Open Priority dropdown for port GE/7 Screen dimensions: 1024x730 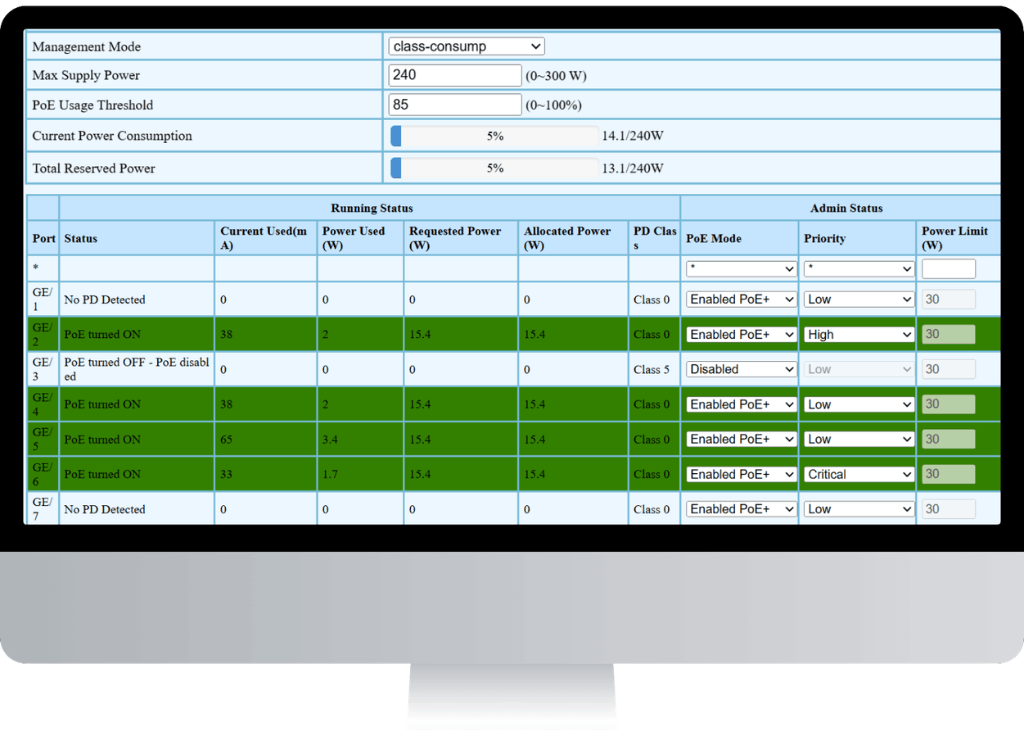(x=858, y=509)
